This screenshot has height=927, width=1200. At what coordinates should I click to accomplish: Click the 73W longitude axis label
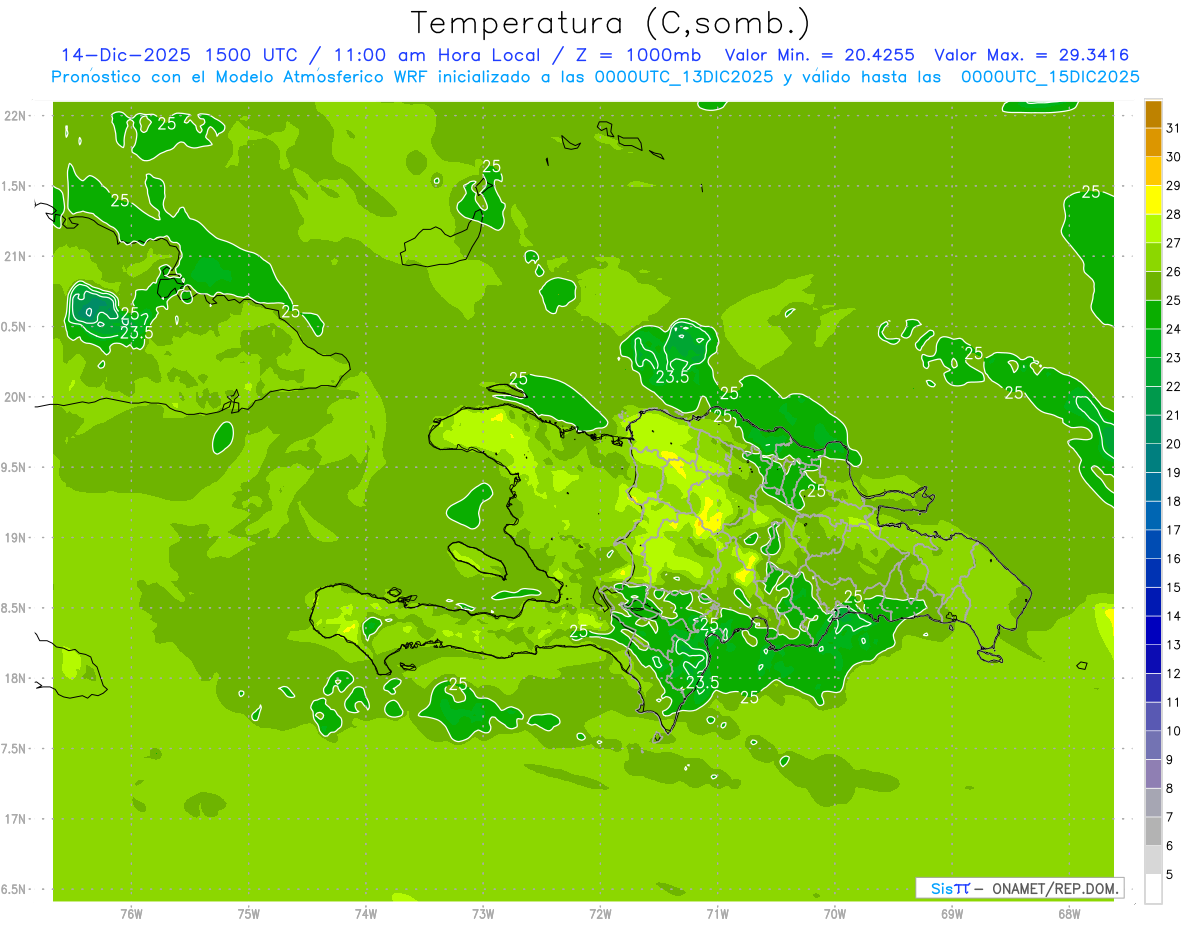[x=483, y=913]
